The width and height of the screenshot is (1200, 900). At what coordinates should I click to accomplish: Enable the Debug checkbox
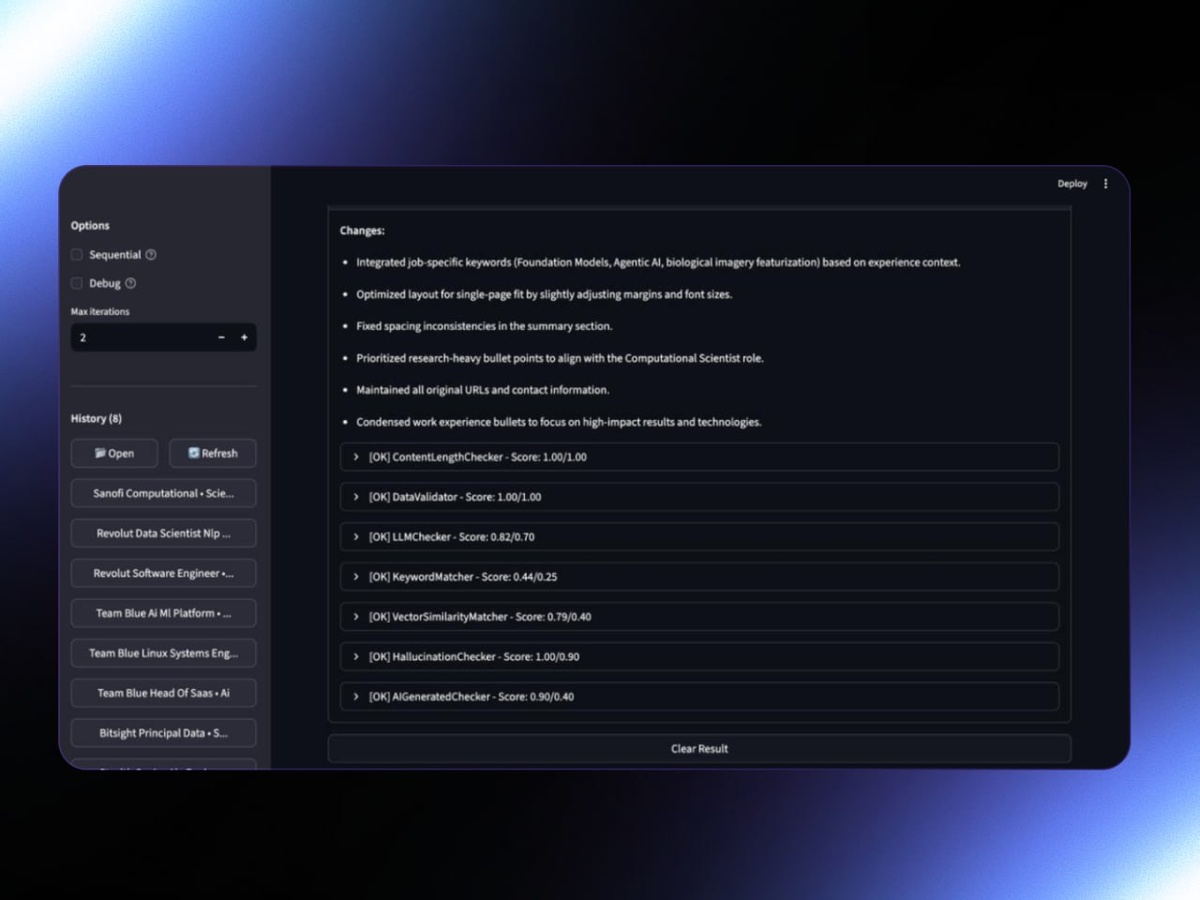(x=77, y=284)
